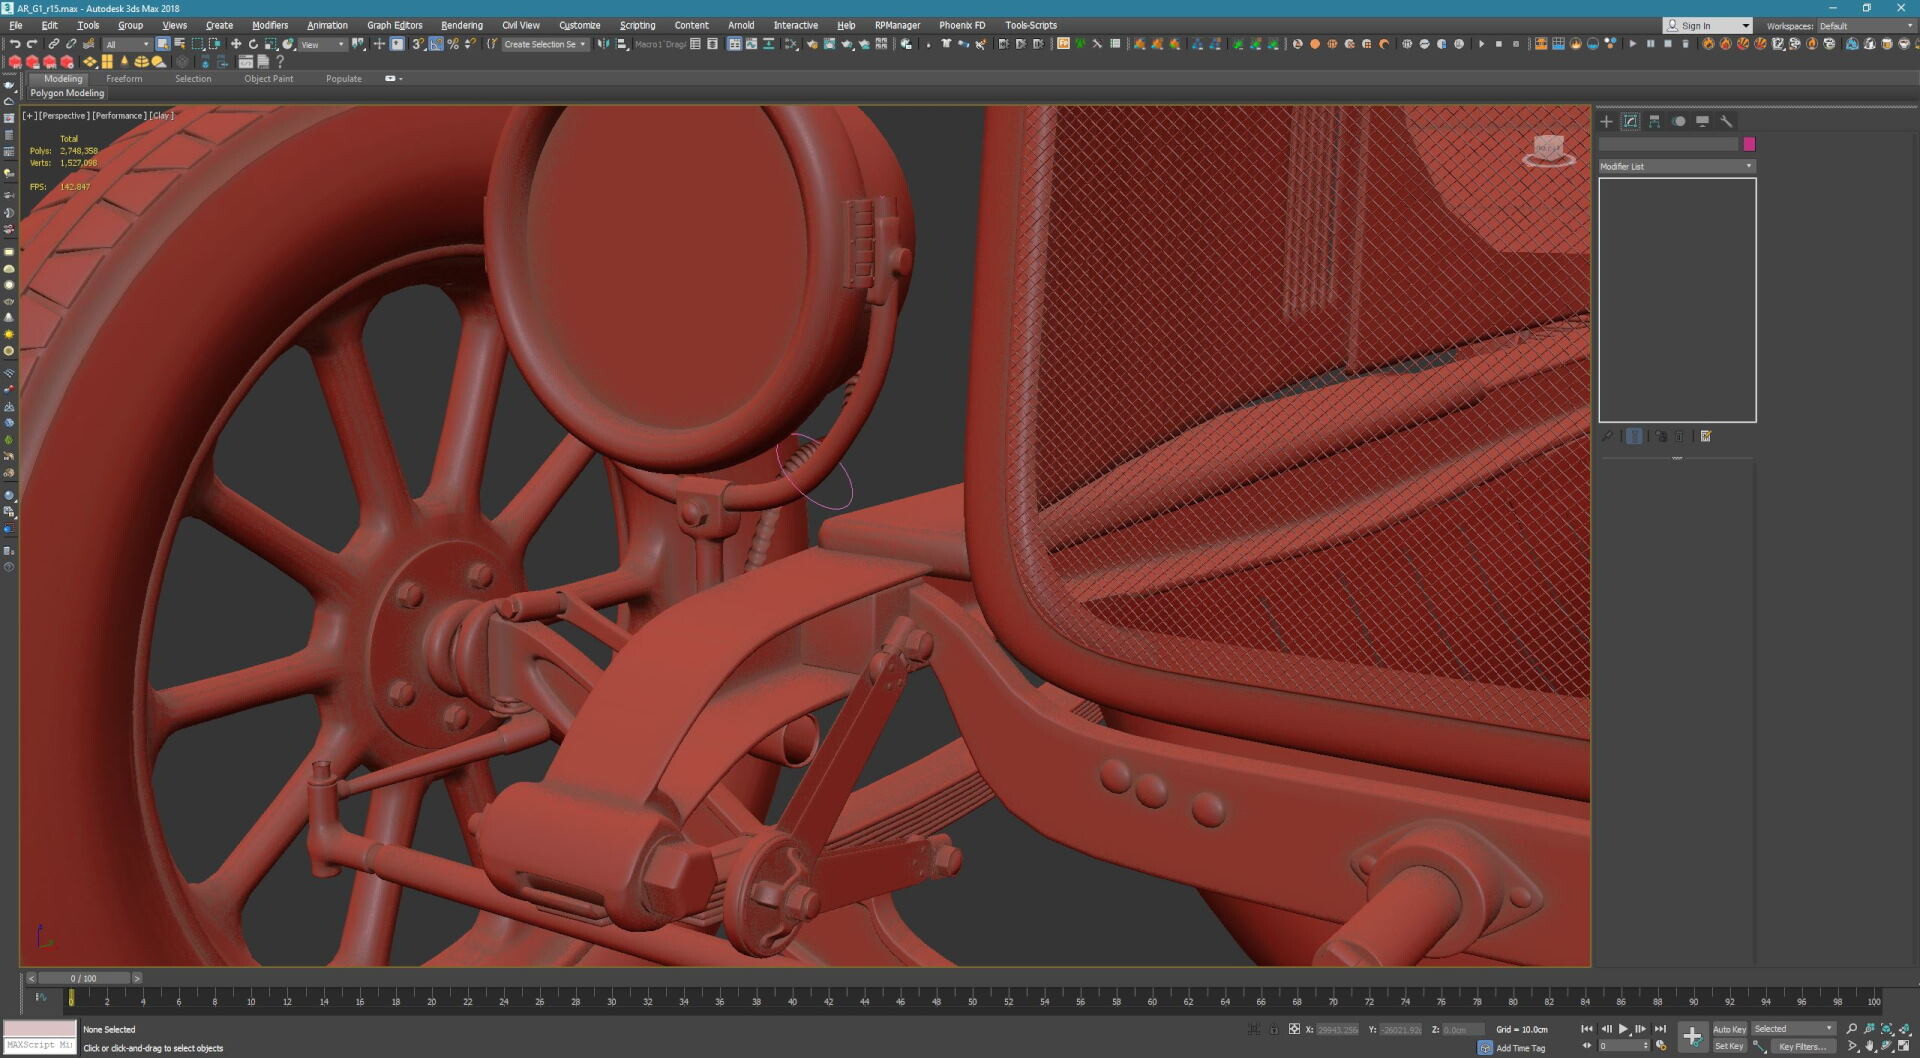1920x1058 pixels.
Task: Click the Polygon Modeling panel button
Action: coord(67,93)
